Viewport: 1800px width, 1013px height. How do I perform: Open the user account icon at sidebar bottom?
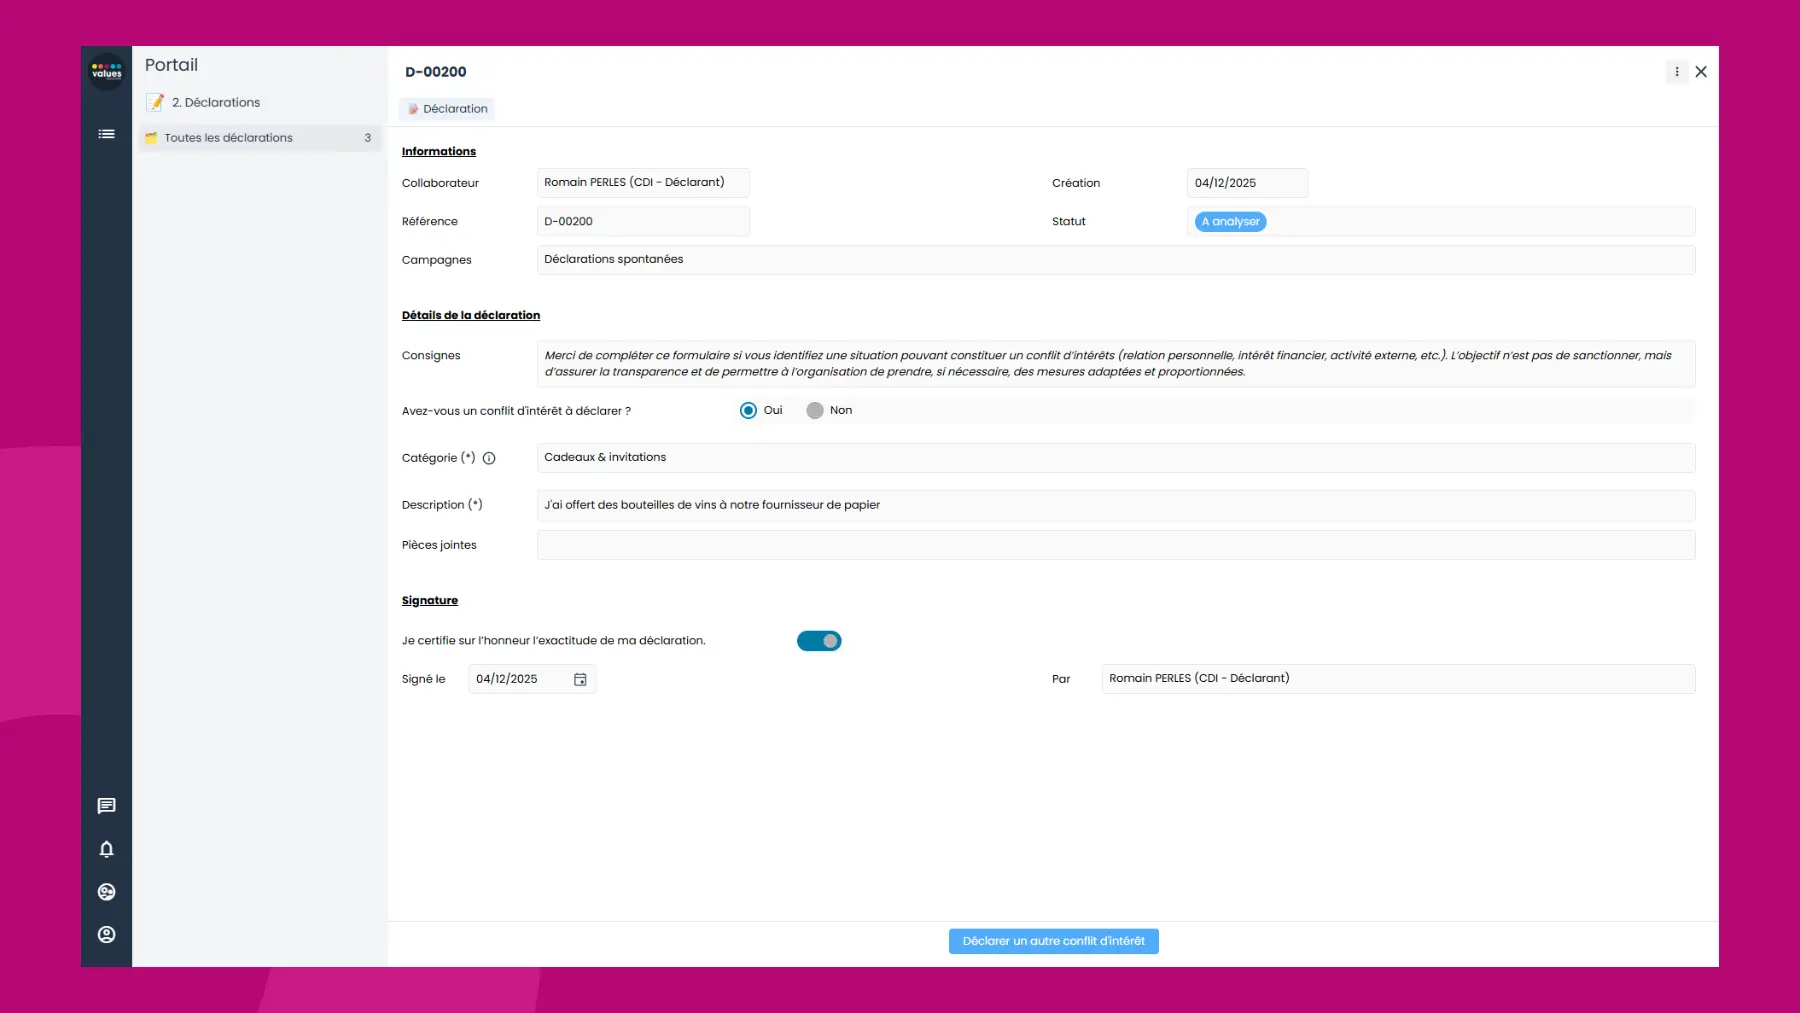point(106,934)
